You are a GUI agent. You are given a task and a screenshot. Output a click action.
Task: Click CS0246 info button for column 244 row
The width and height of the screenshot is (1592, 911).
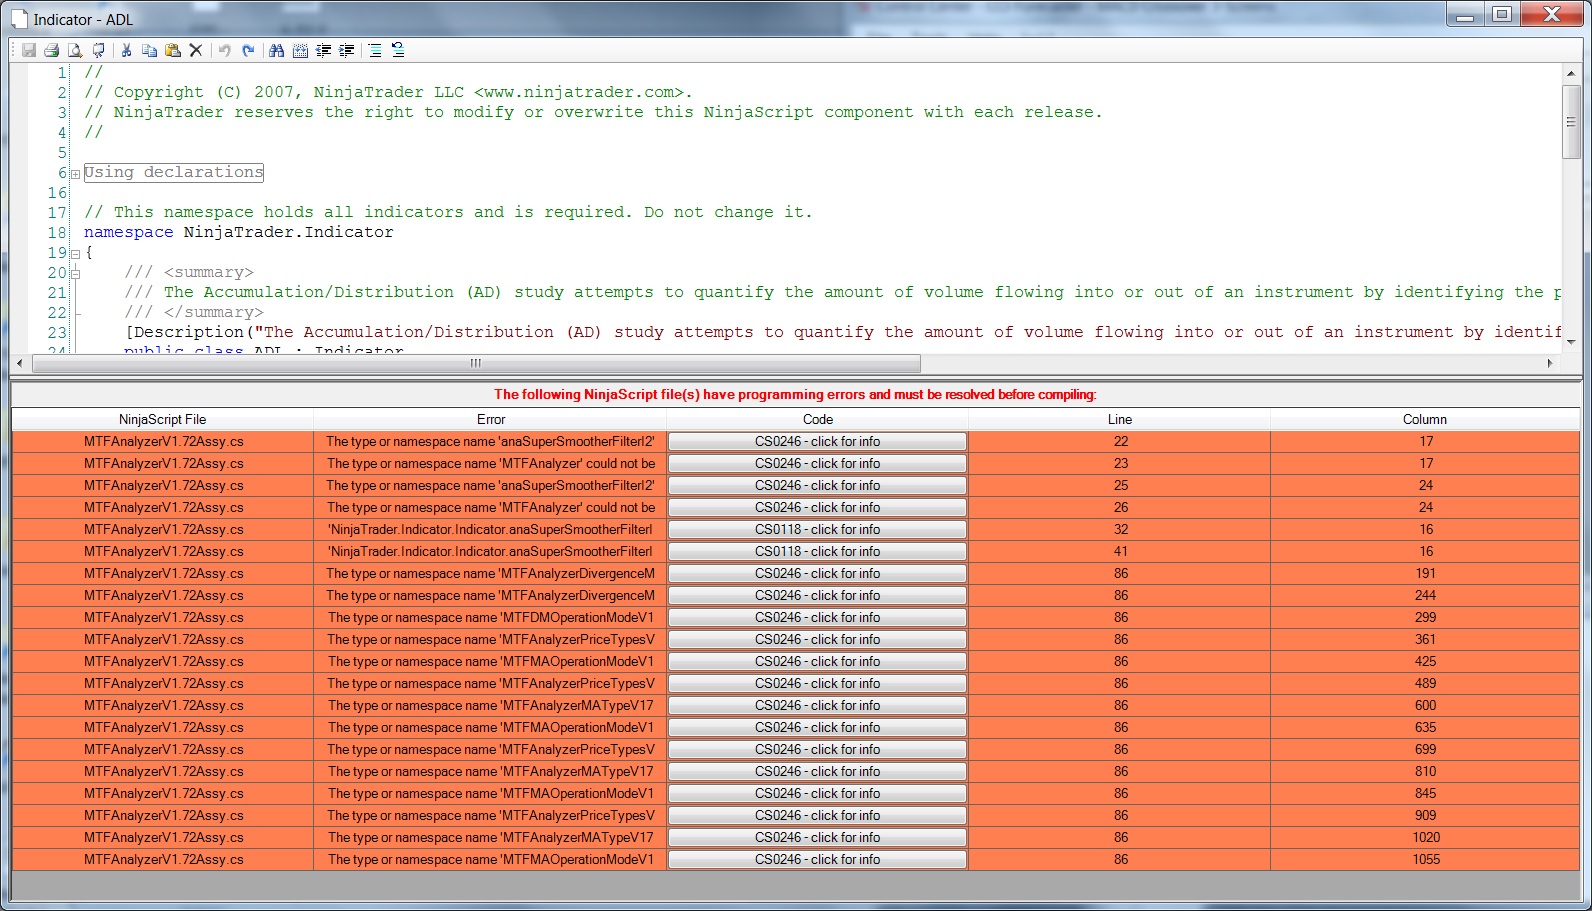click(x=817, y=596)
